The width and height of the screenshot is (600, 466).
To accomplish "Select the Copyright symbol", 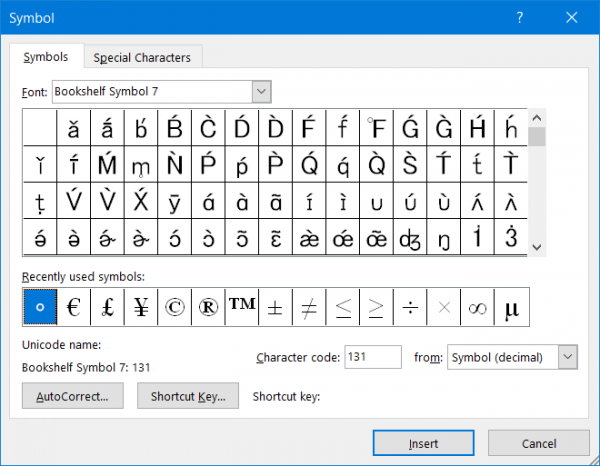I will tap(175, 308).
